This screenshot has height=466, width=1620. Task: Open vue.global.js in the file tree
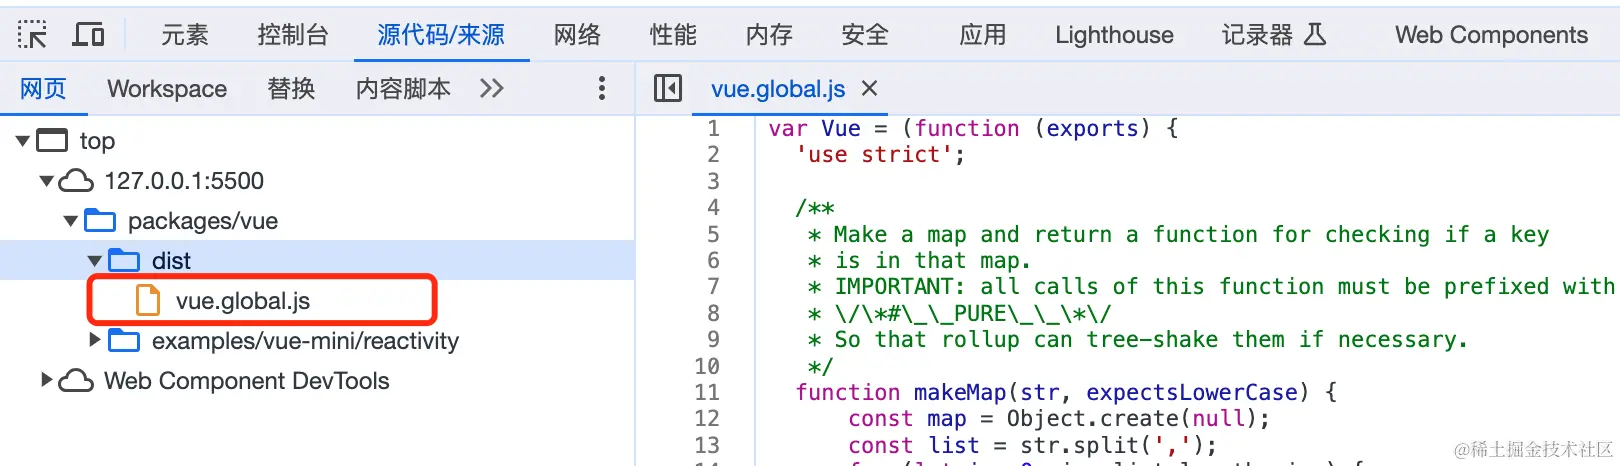[243, 301]
